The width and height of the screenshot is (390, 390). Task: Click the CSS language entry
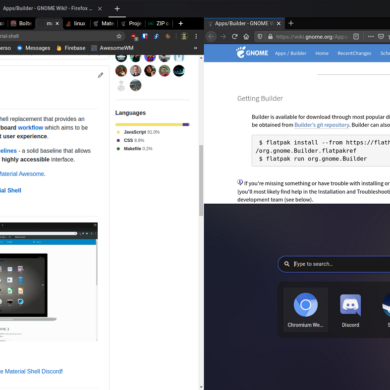(x=130, y=140)
